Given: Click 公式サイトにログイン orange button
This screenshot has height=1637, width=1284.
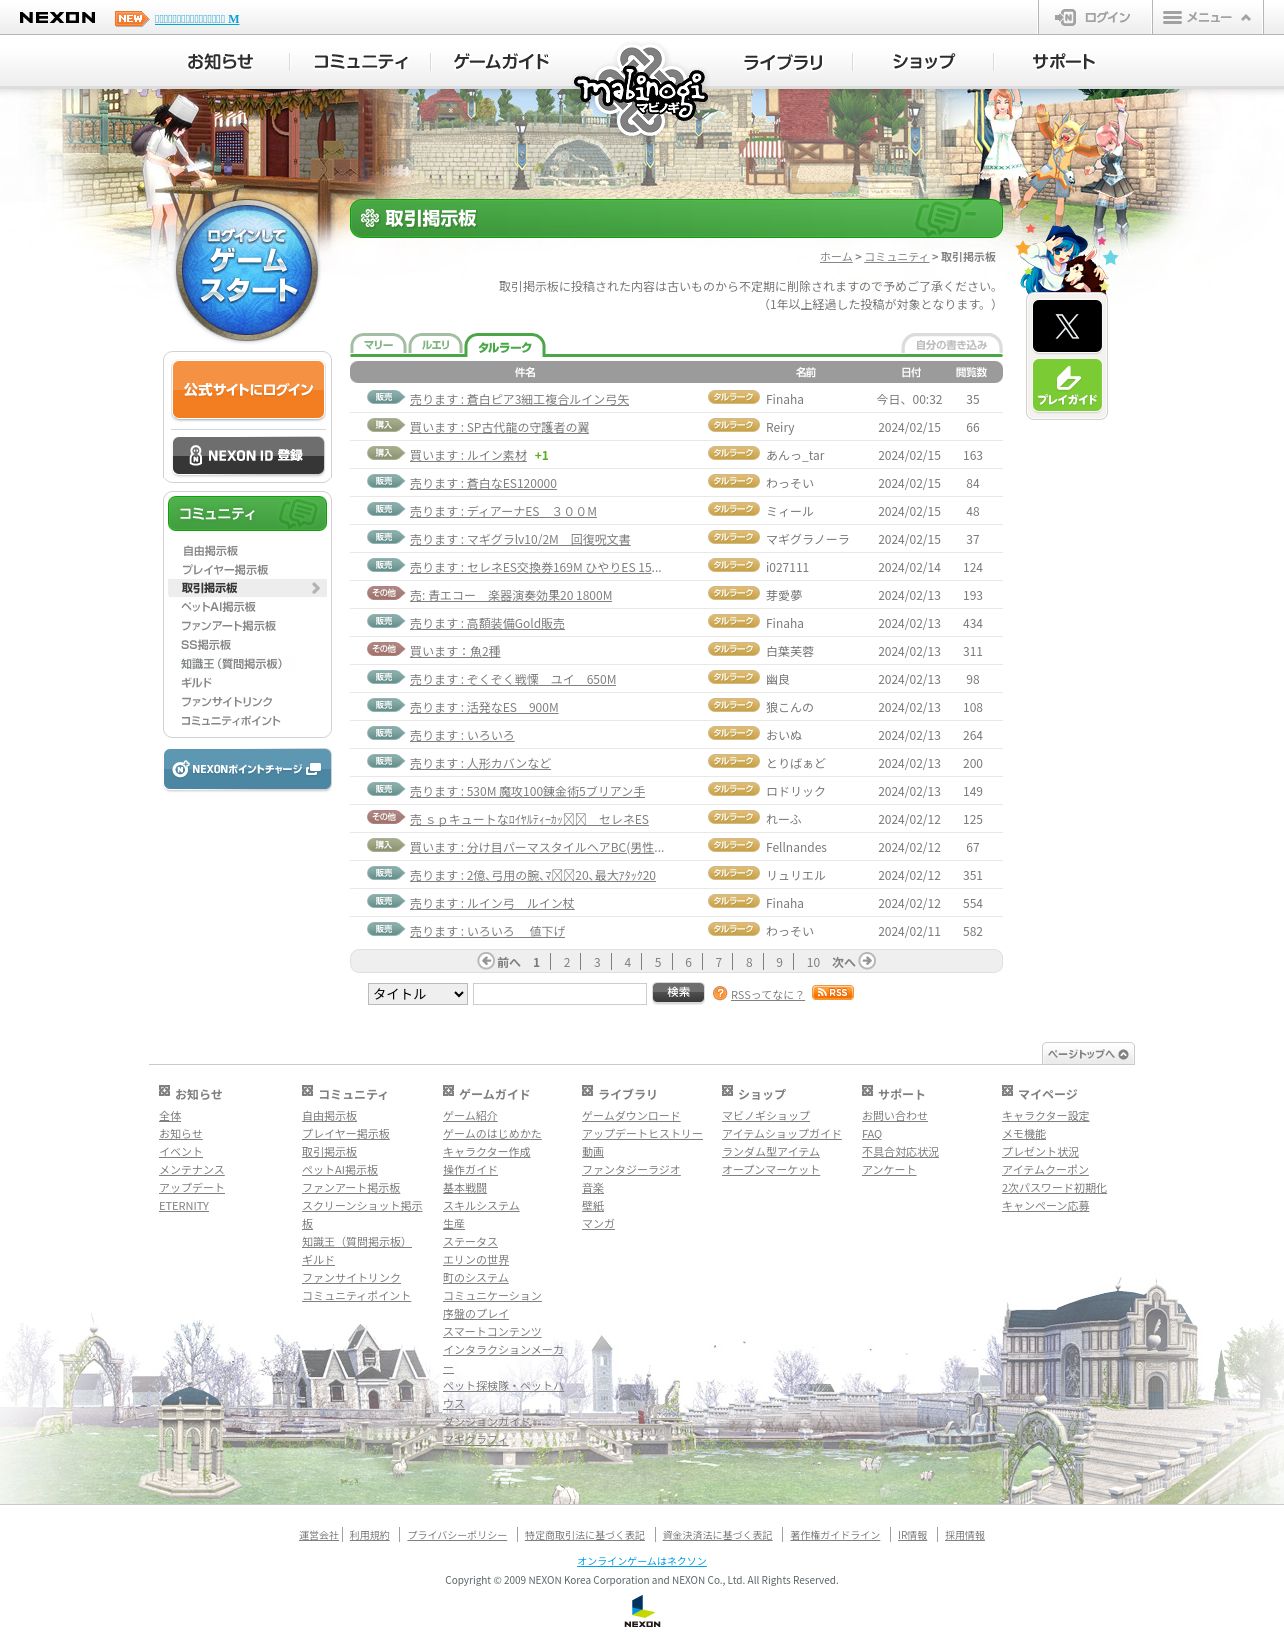Looking at the screenshot, I should (x=248, y=389).
